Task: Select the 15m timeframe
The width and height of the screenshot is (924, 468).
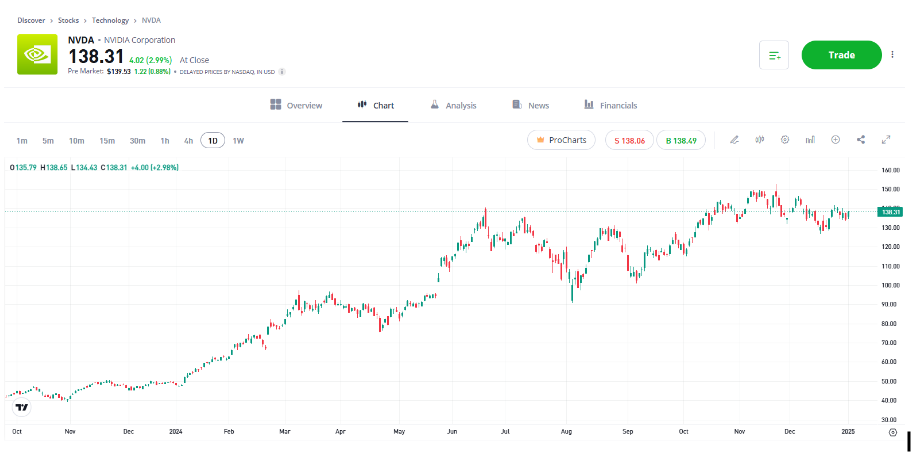Action: pyautogui.click(x=107, y=141)
